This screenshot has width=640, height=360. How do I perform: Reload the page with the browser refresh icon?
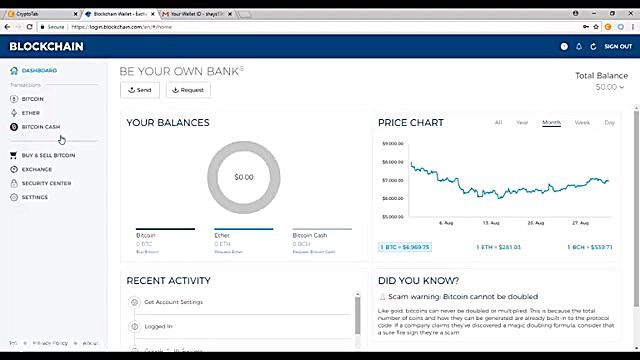29,27
